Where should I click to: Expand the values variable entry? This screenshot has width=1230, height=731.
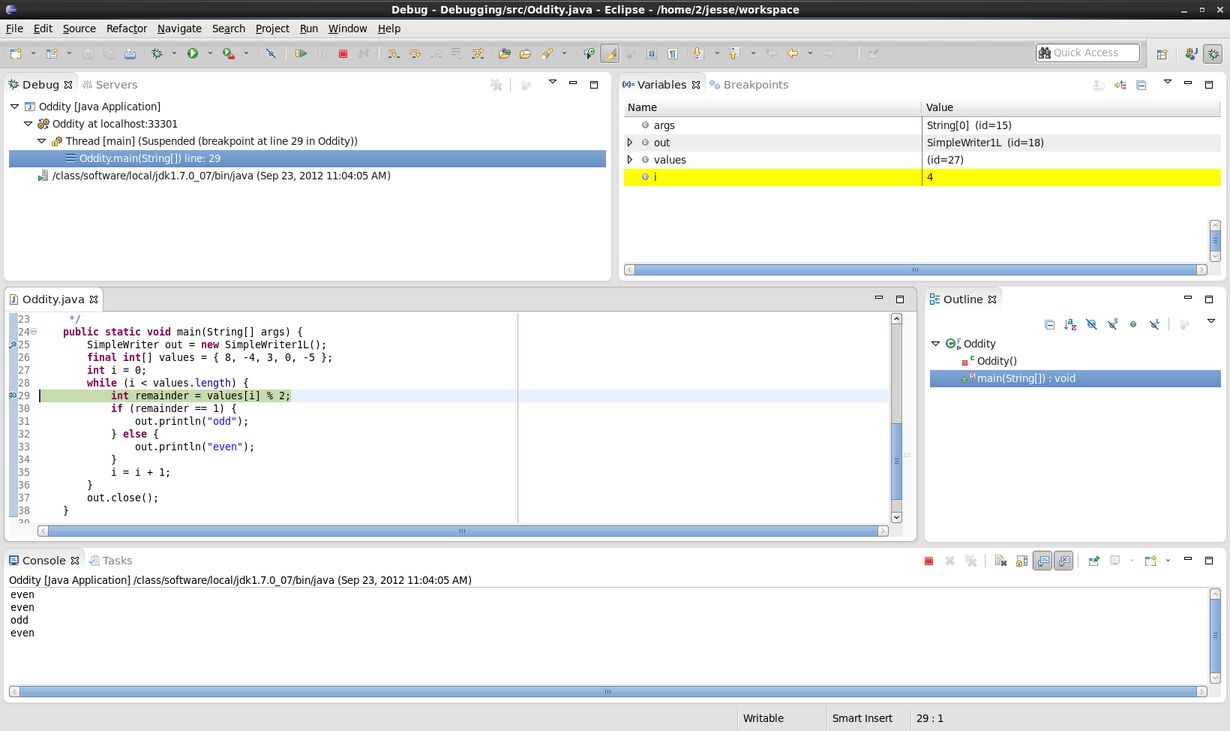click(x=630, y=159)
